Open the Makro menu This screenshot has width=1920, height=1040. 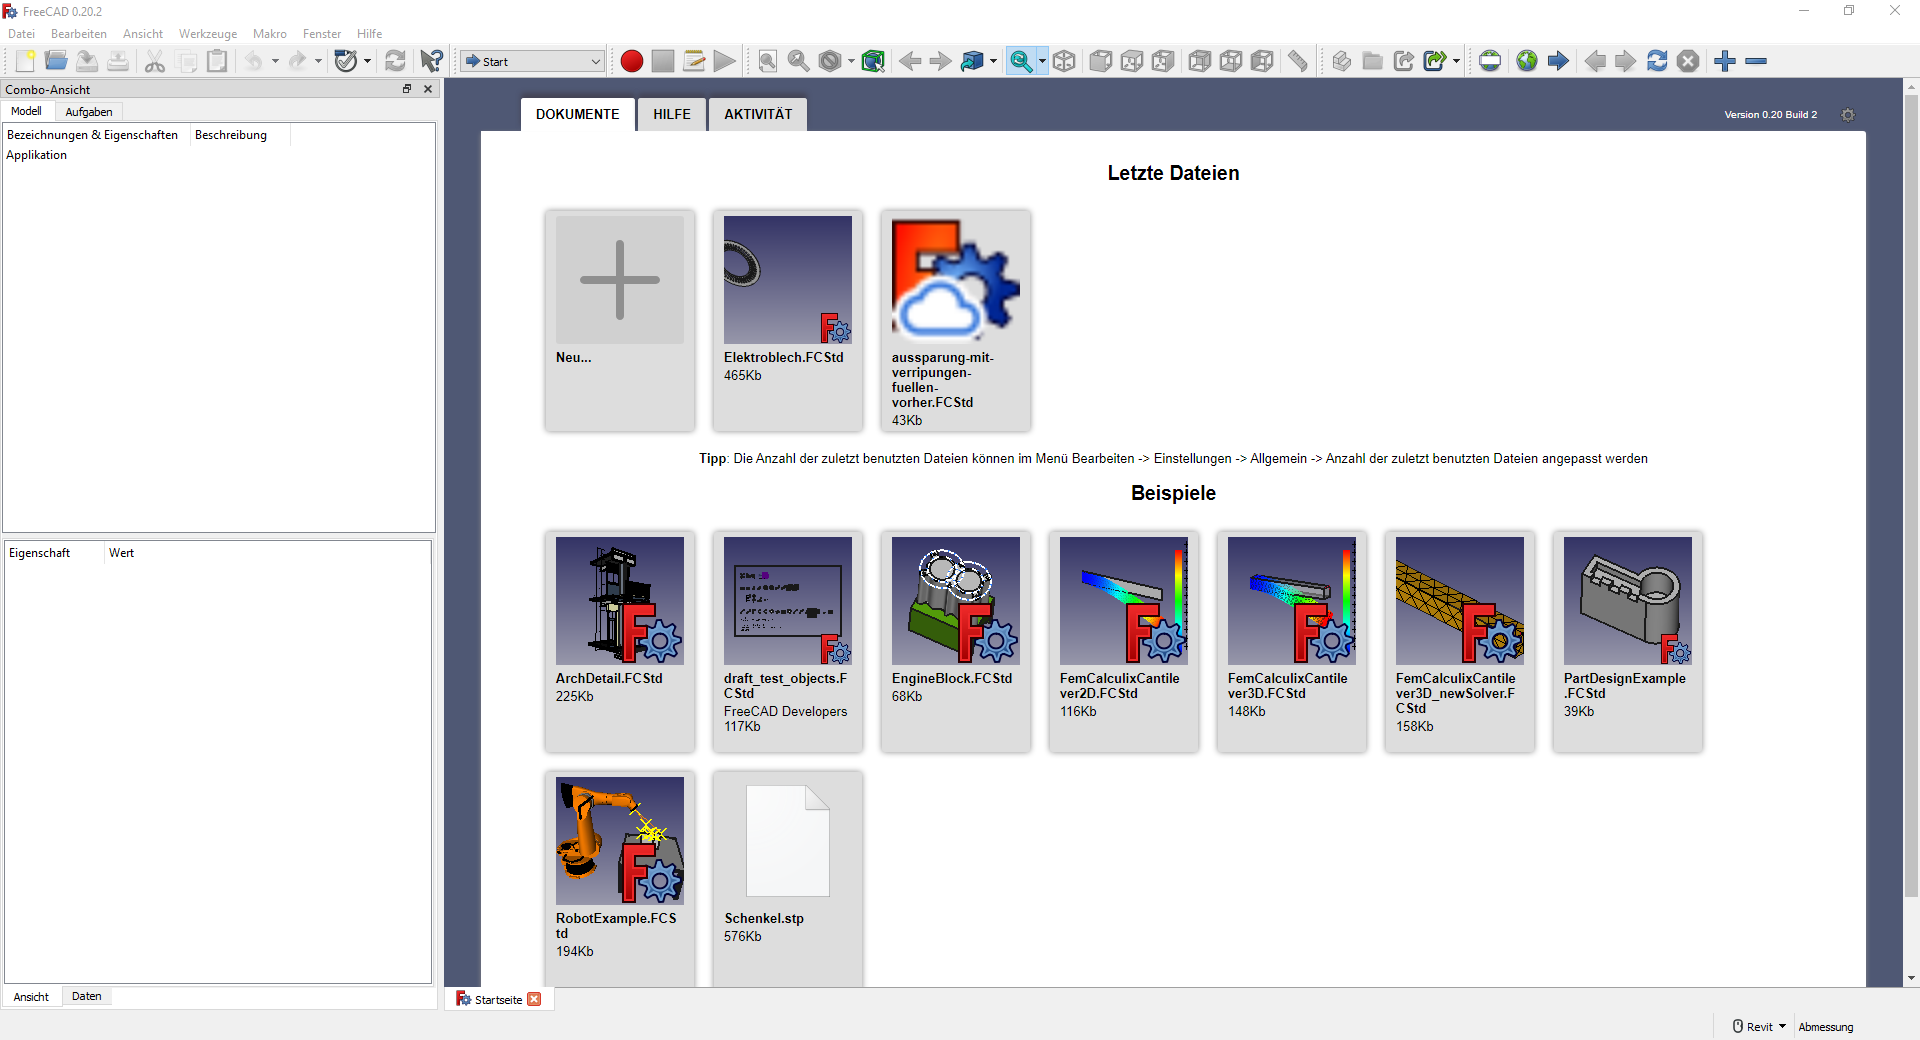pyautogui.click(x=269, y=33)
